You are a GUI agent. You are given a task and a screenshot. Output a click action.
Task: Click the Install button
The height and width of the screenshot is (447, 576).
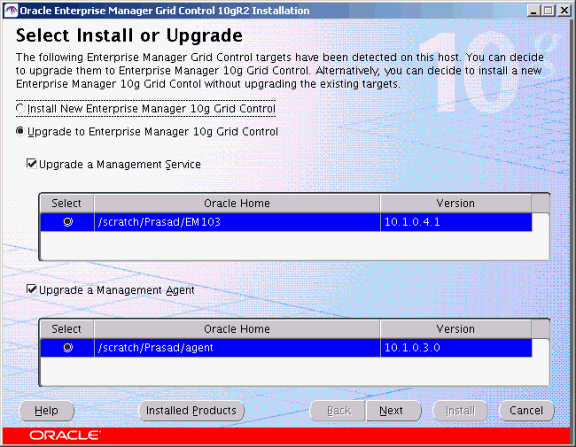tap(460, 410)
